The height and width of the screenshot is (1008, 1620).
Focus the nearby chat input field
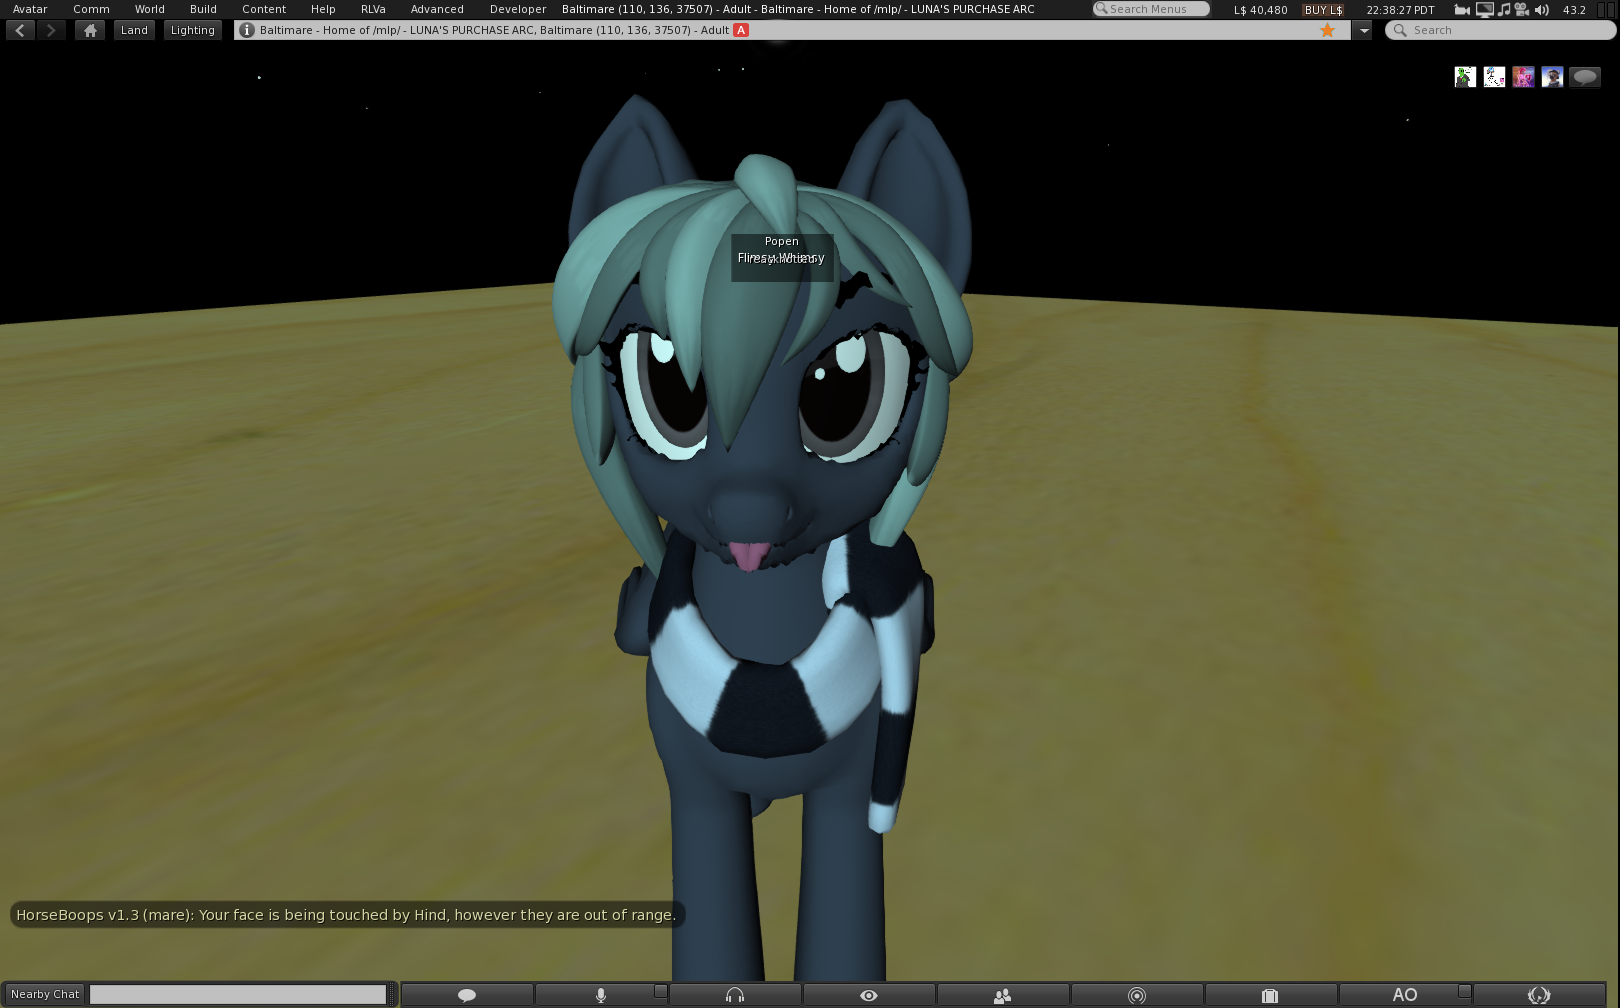(x=238, y=994)
